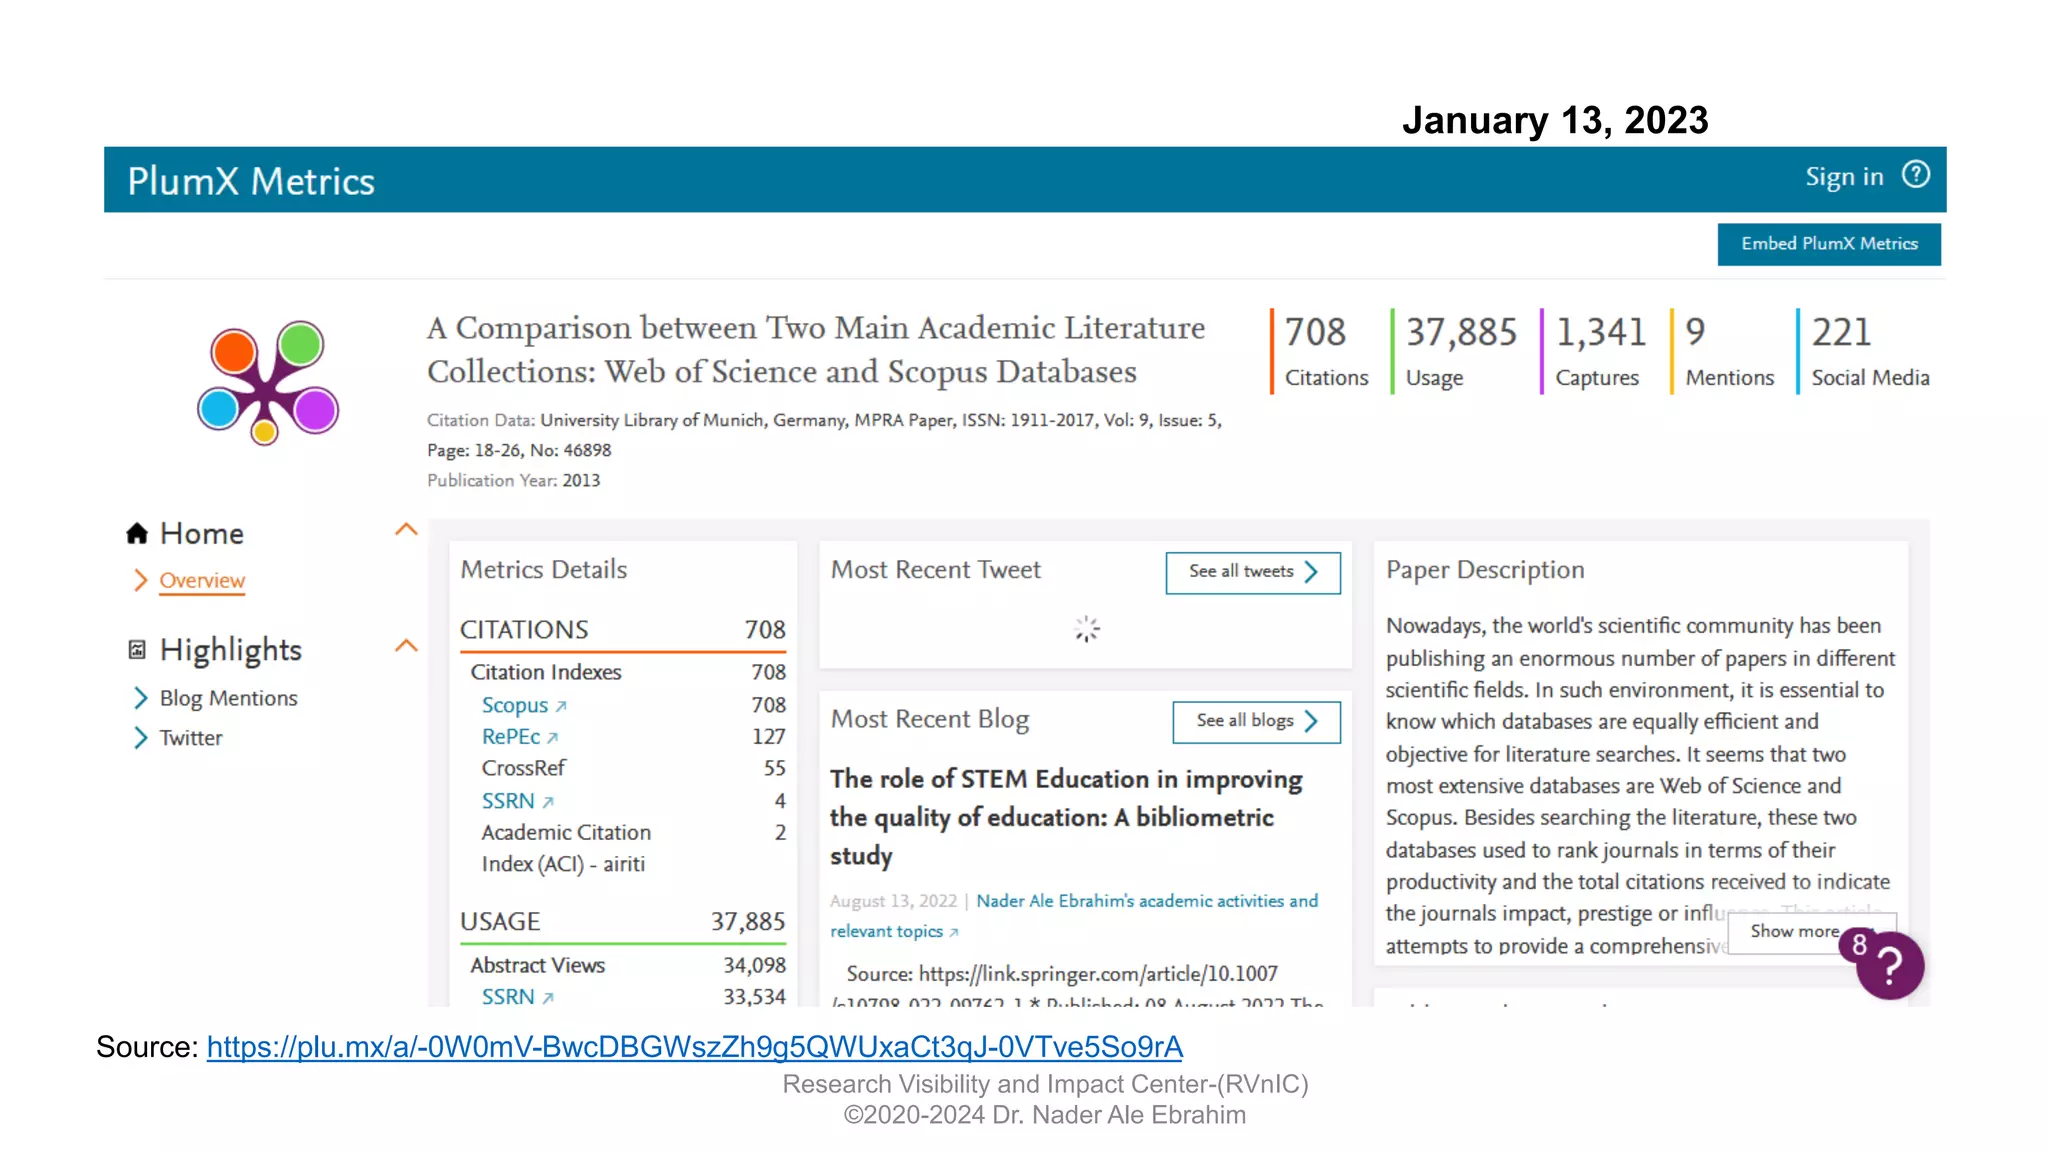Image resolution: width=2048 pixels, height=1152 pixels.
Task: Select the Overview sidebar item
Action: [x=202, y=580]
